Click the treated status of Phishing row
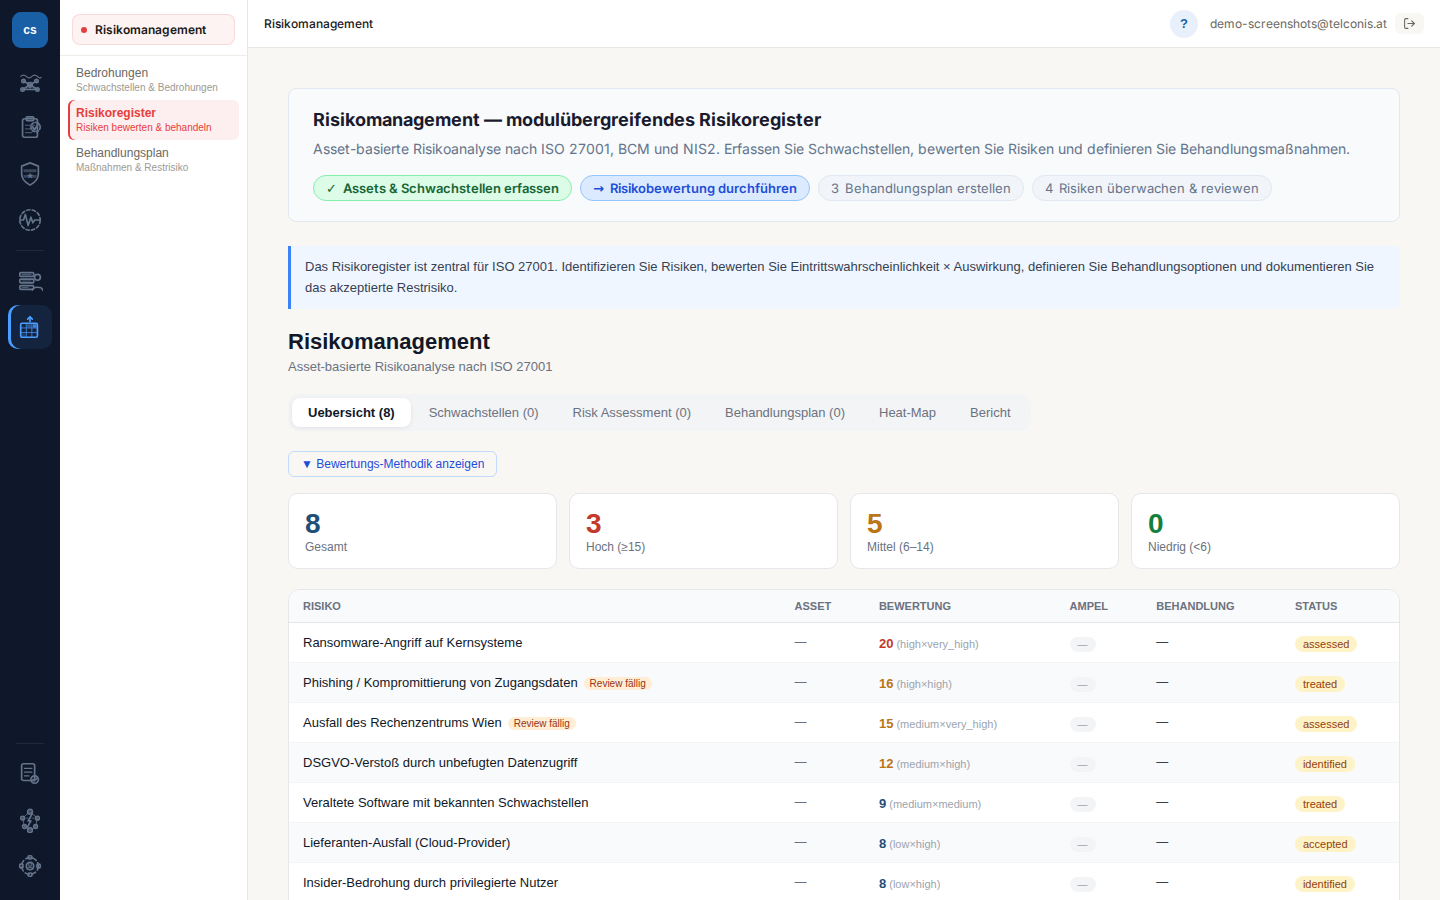Viewport: 1440px width, 900px height. pos(1320,684)
